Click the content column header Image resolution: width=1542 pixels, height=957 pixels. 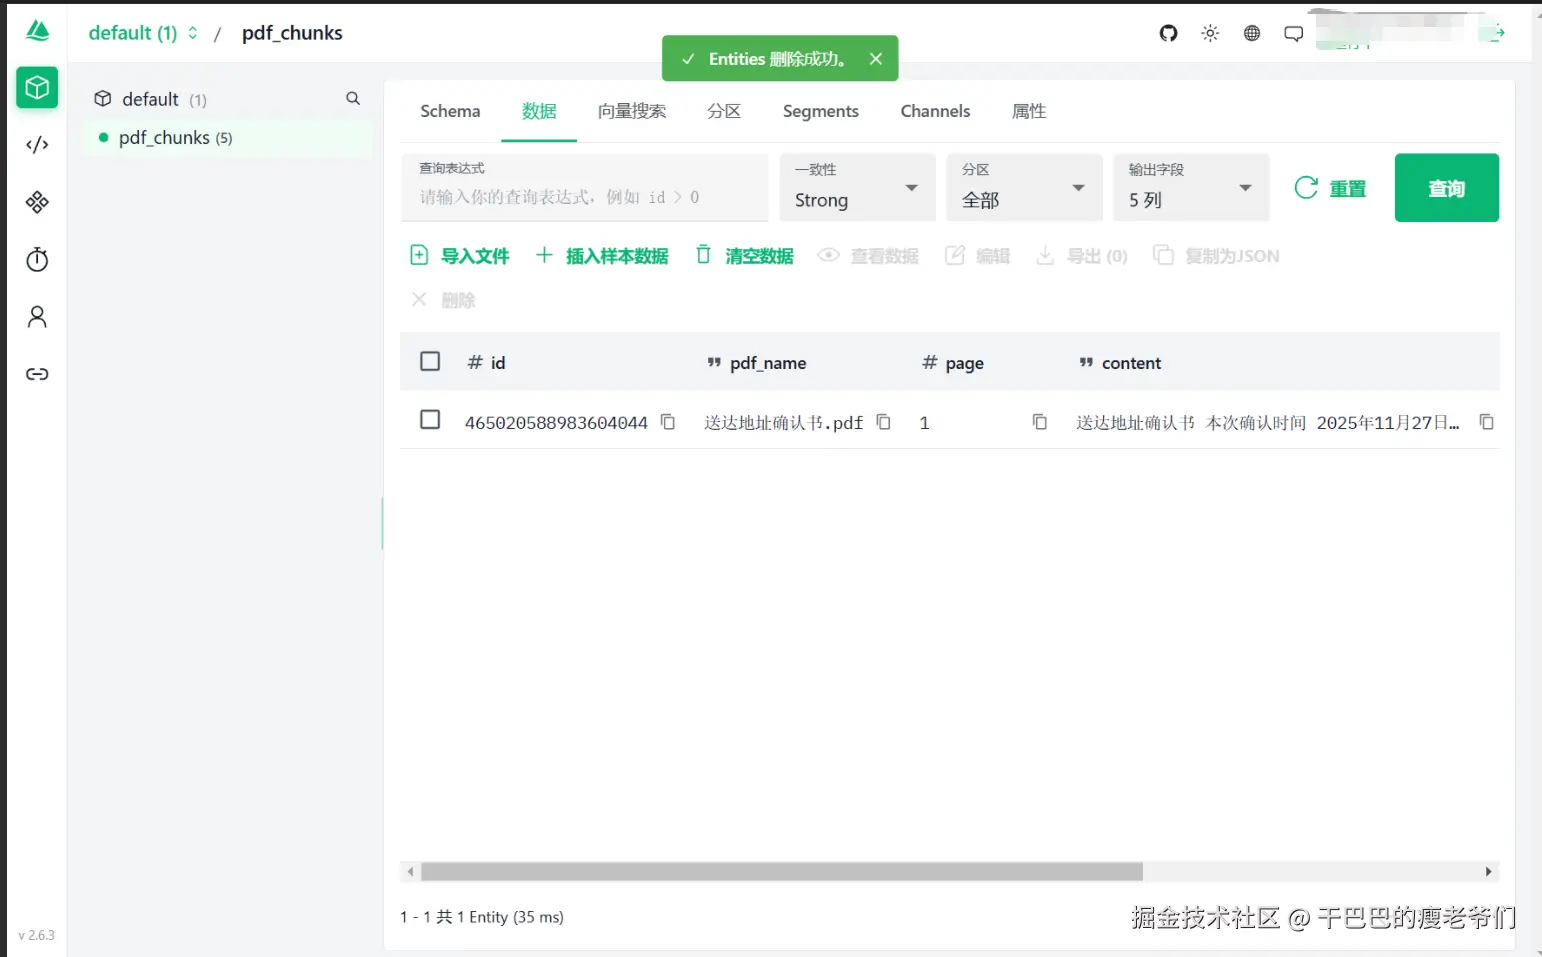click(x=1120, y=363)
